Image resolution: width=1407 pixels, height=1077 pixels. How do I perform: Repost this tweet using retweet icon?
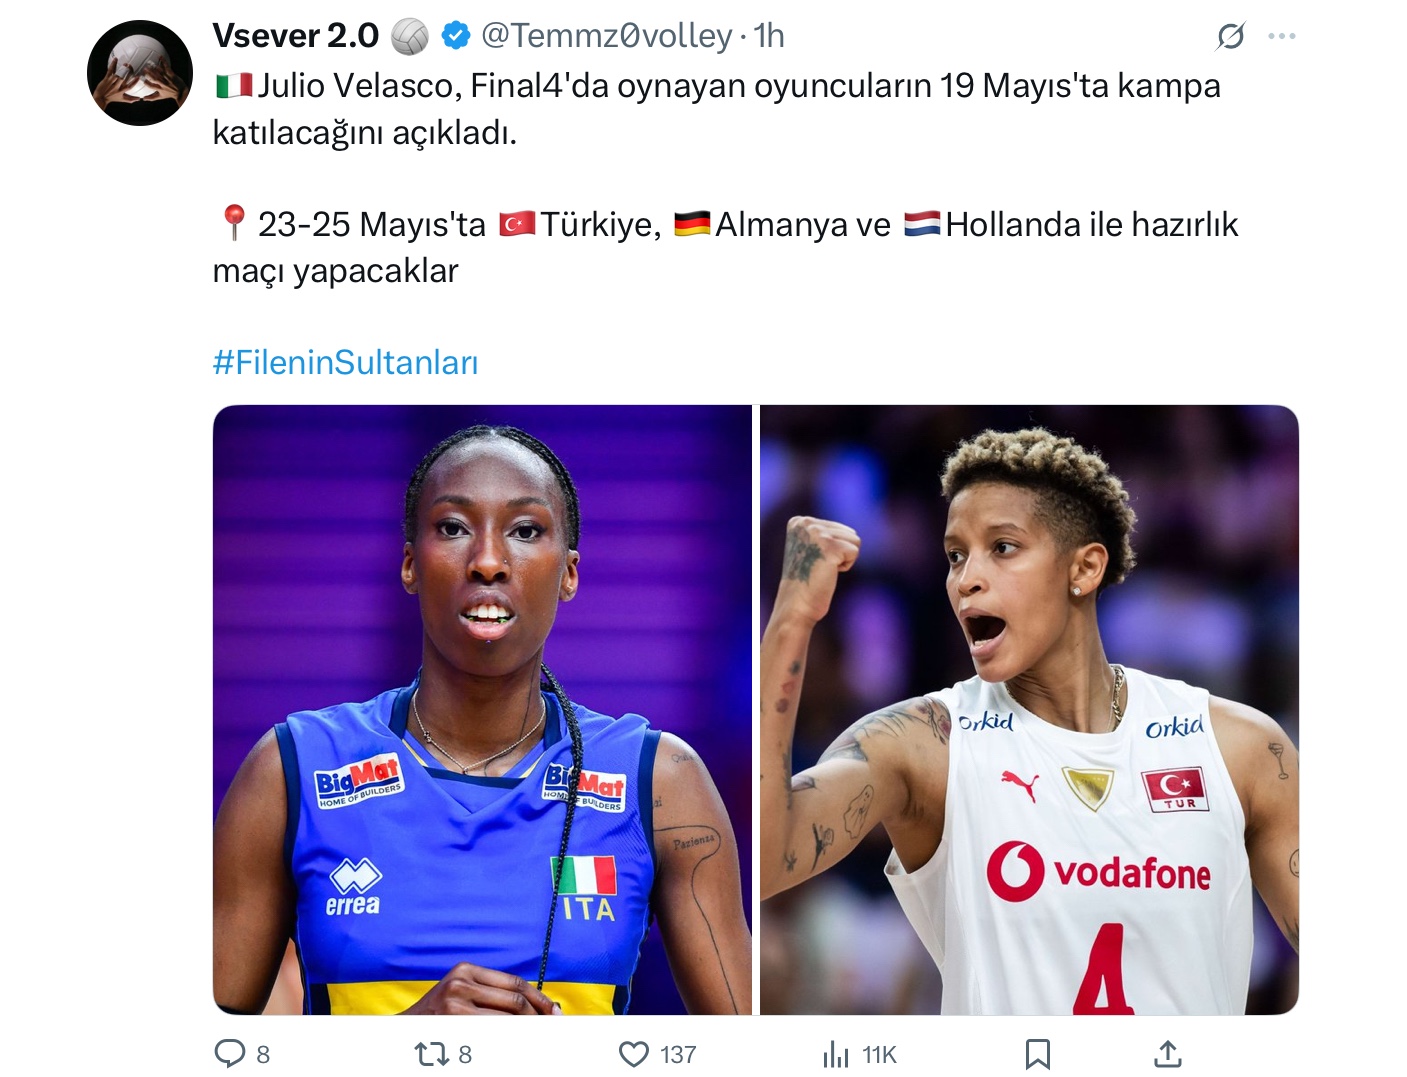(431, 1053)
